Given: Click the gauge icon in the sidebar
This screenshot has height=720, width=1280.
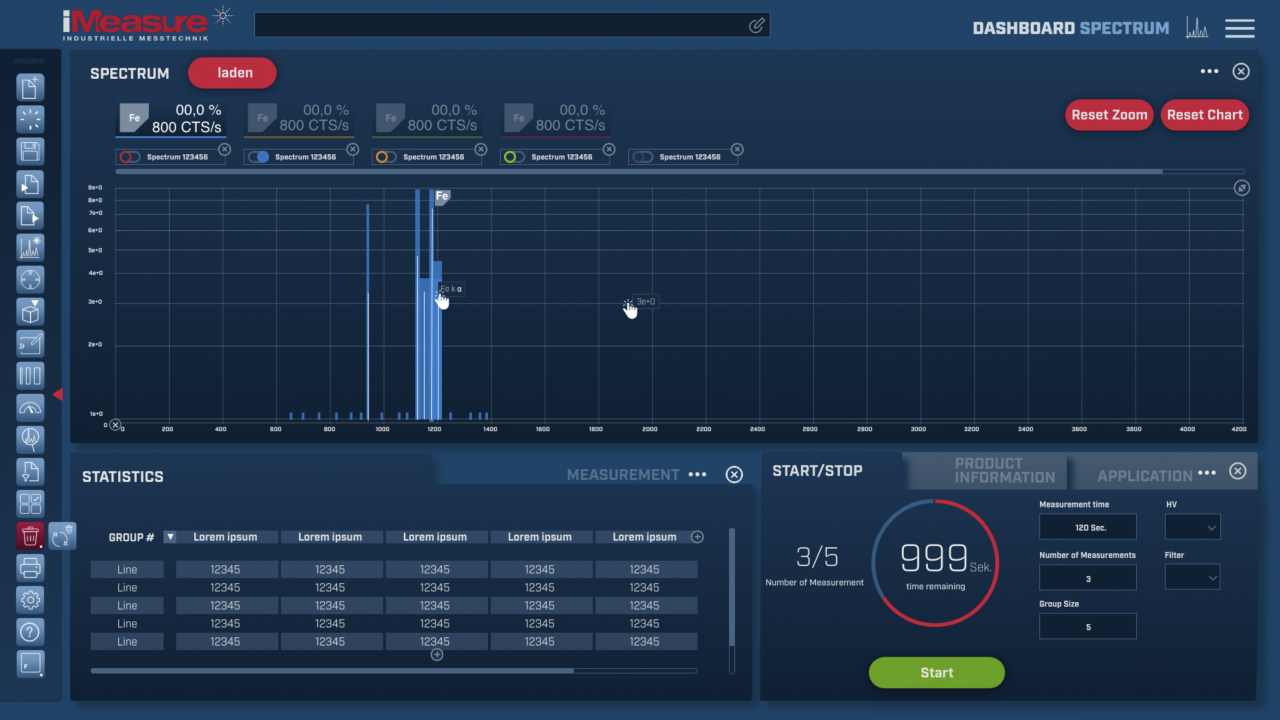Looking at the screenshot, I should 30,407.
